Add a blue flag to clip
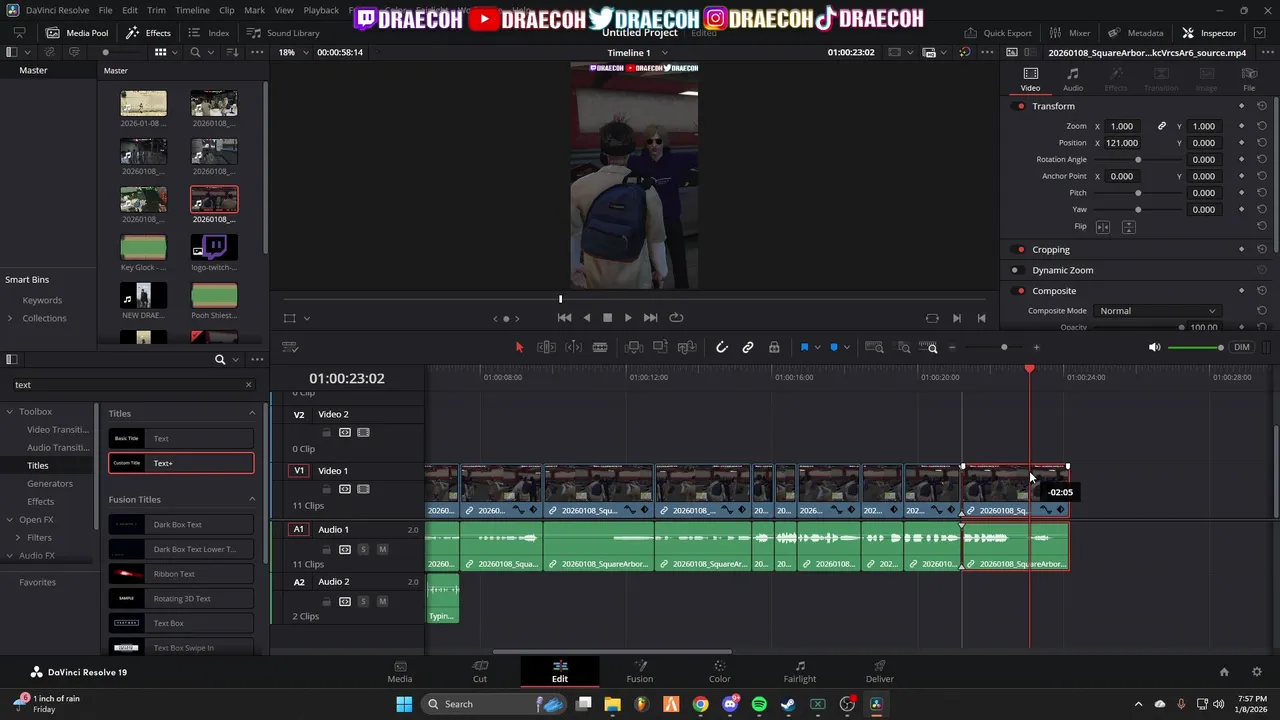The height and width of the screenshot is (720, 1280). click(804, 347)
